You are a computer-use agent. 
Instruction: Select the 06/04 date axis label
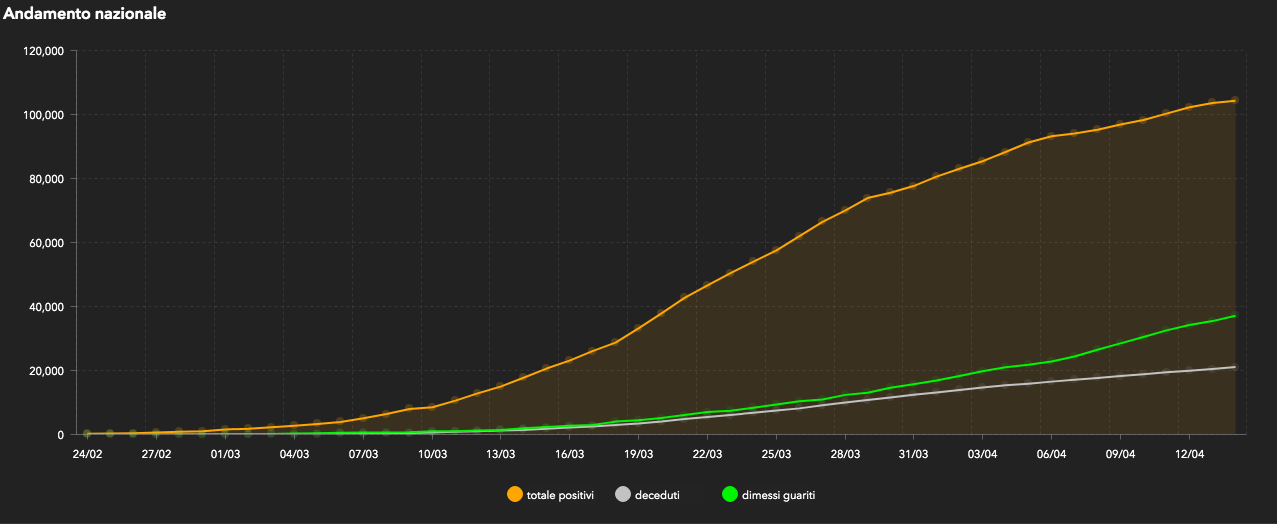tap(1051, 453)
